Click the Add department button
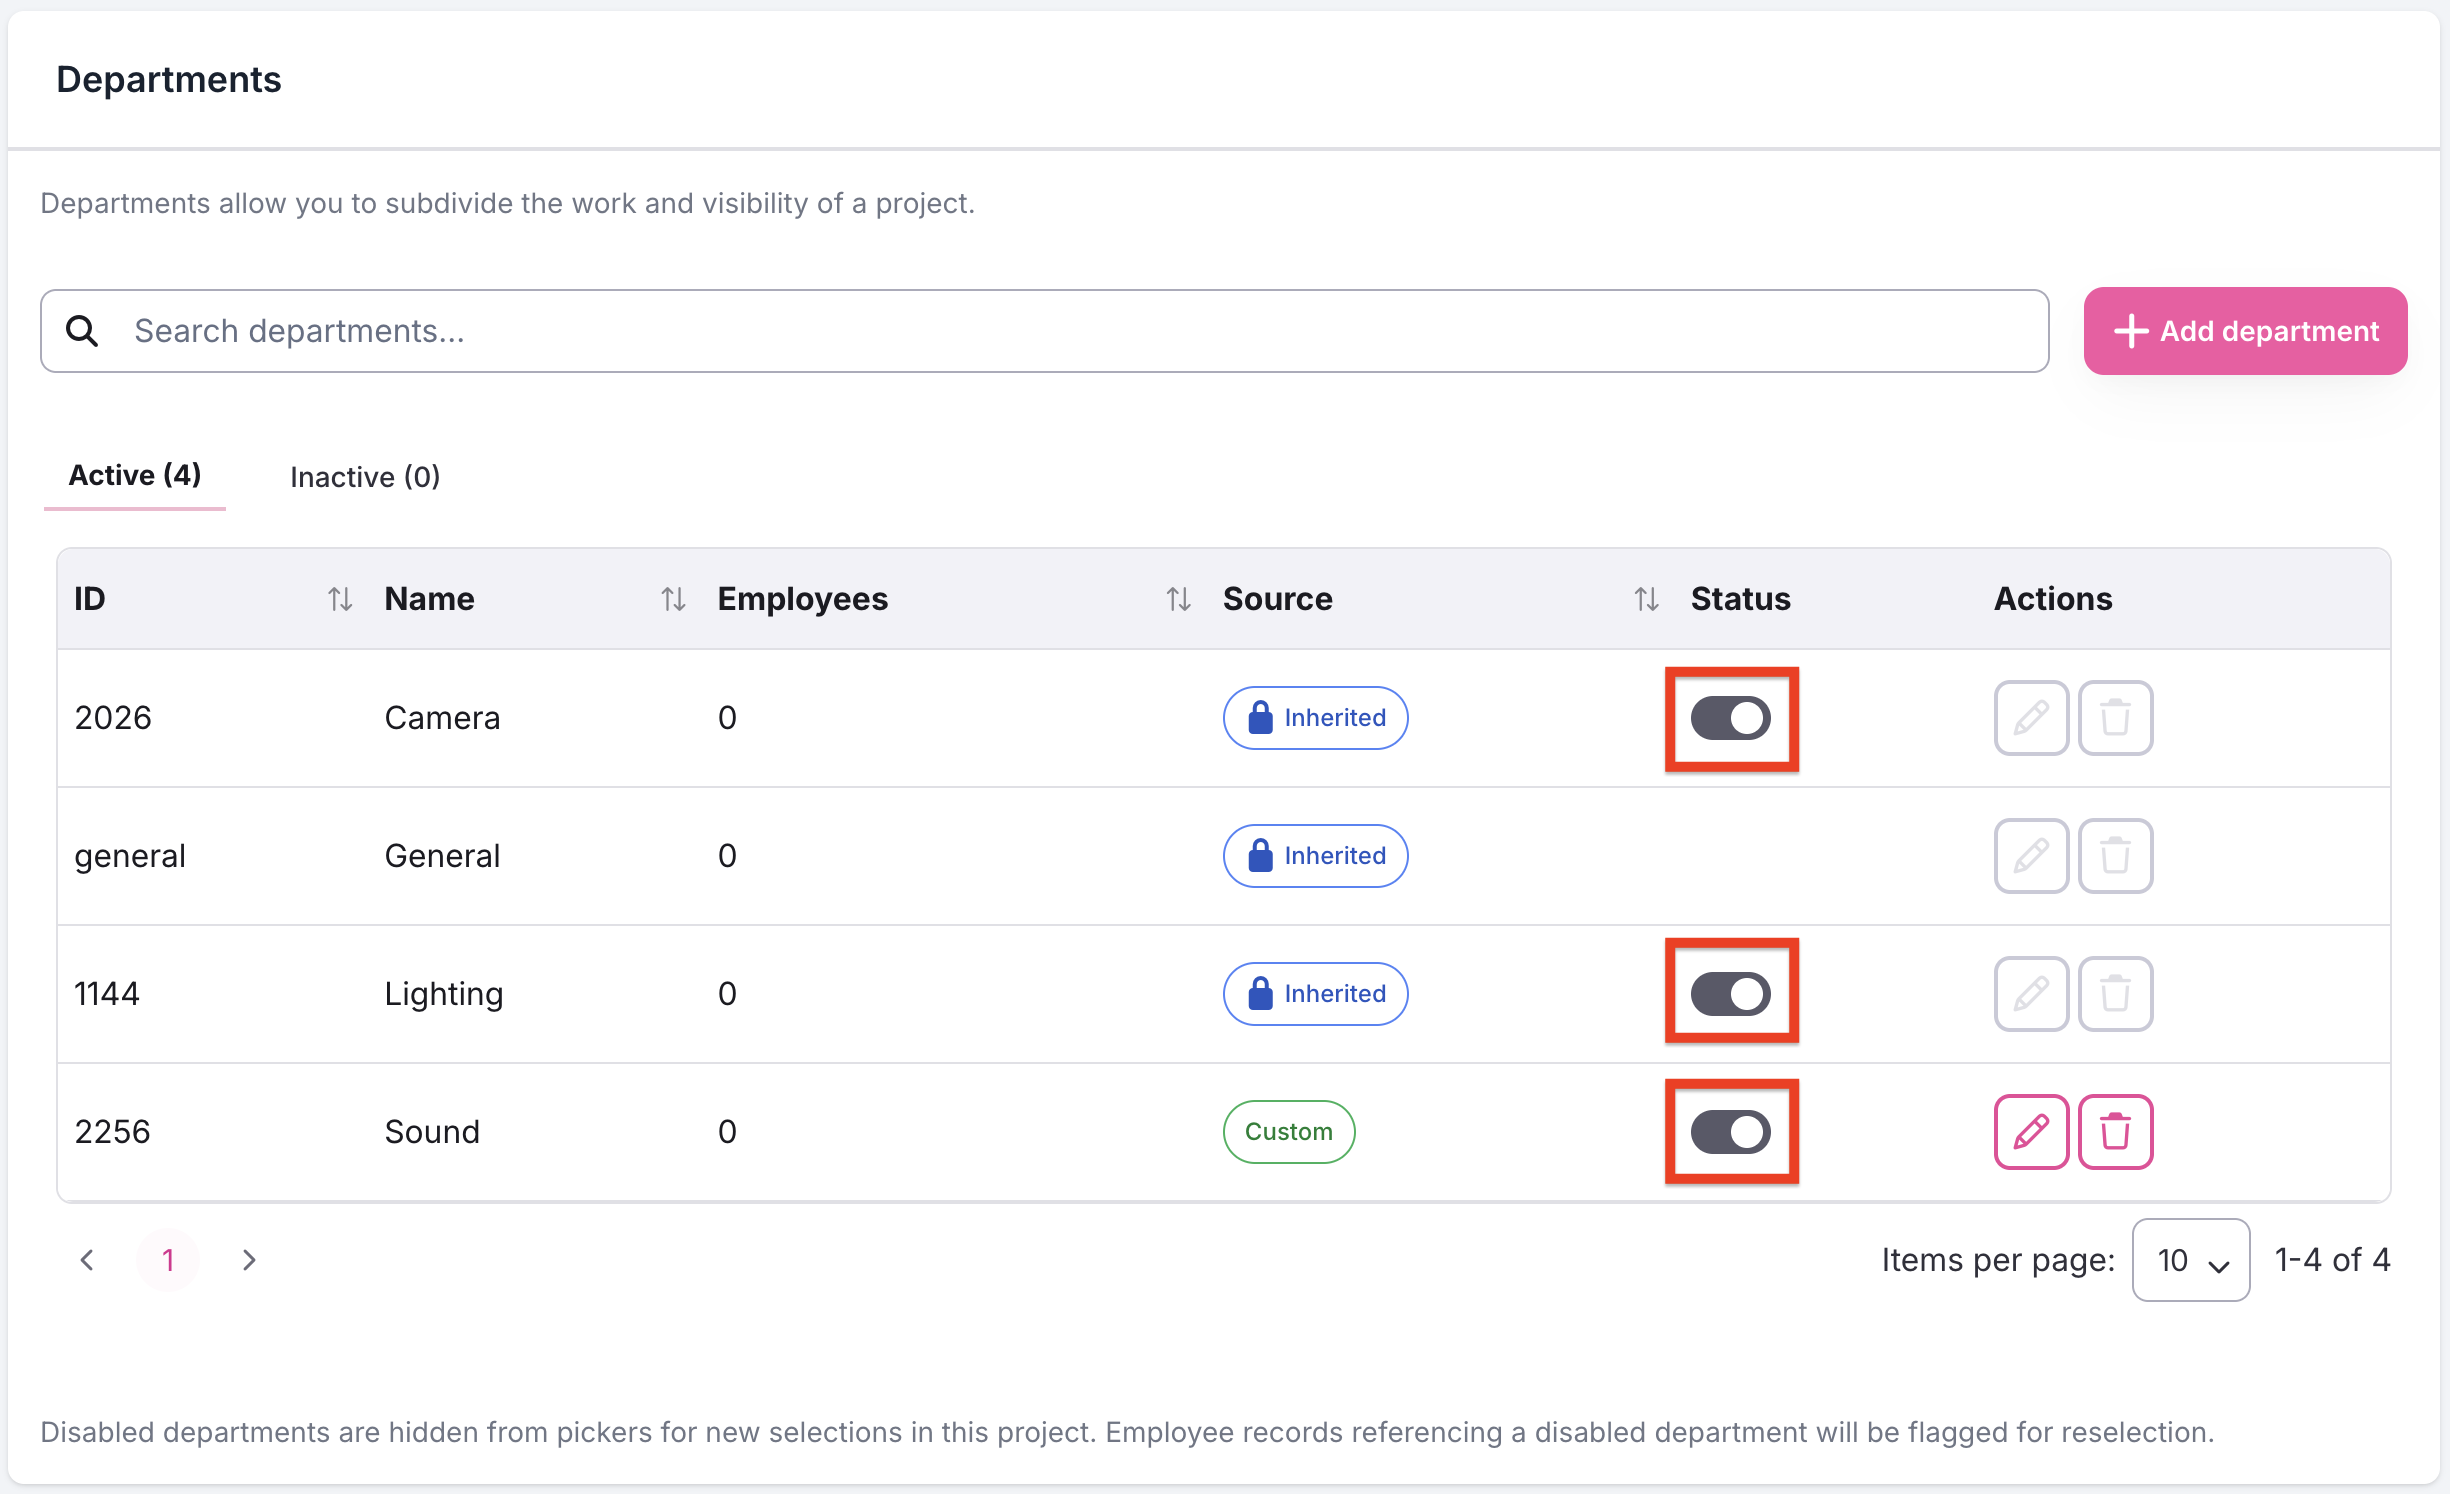 2245,331
